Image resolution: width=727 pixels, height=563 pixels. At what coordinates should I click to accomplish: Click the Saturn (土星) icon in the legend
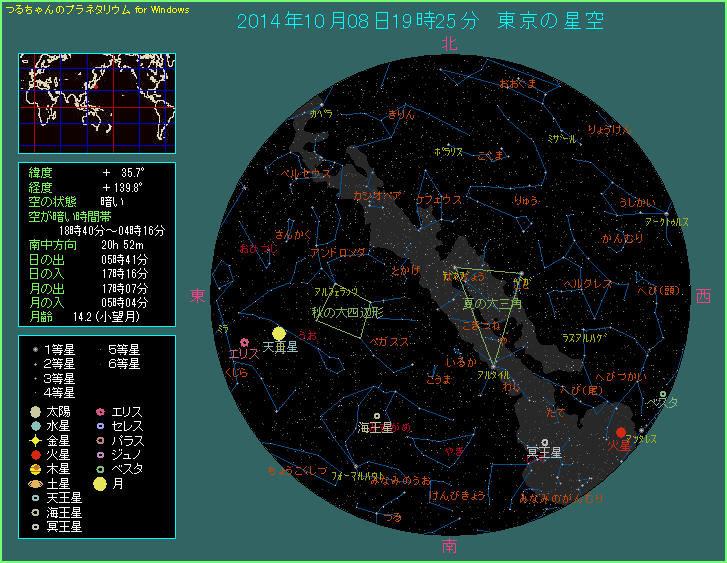coord(35,483)
